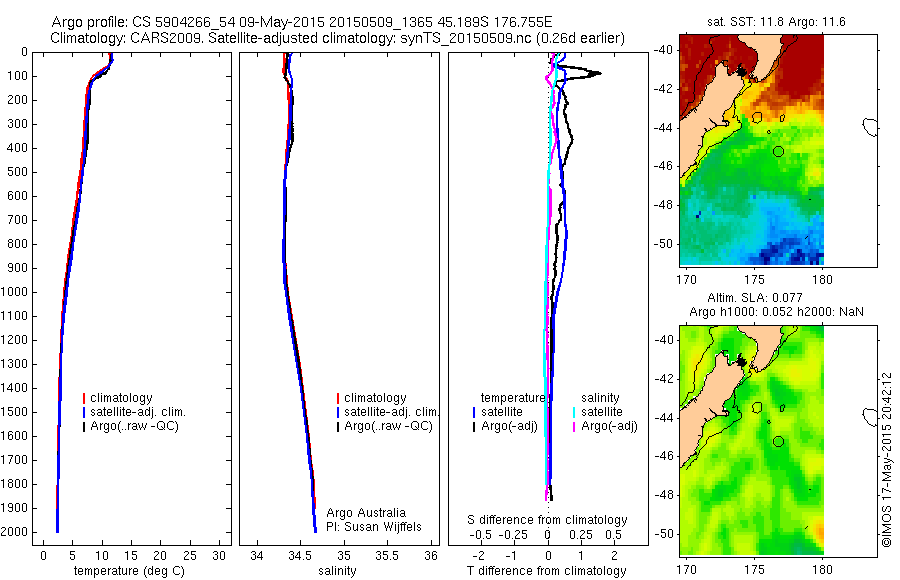The image size is (900, 580).
Task: Click 'satellite' entry under salinity legend header
Action: point(602,412)
